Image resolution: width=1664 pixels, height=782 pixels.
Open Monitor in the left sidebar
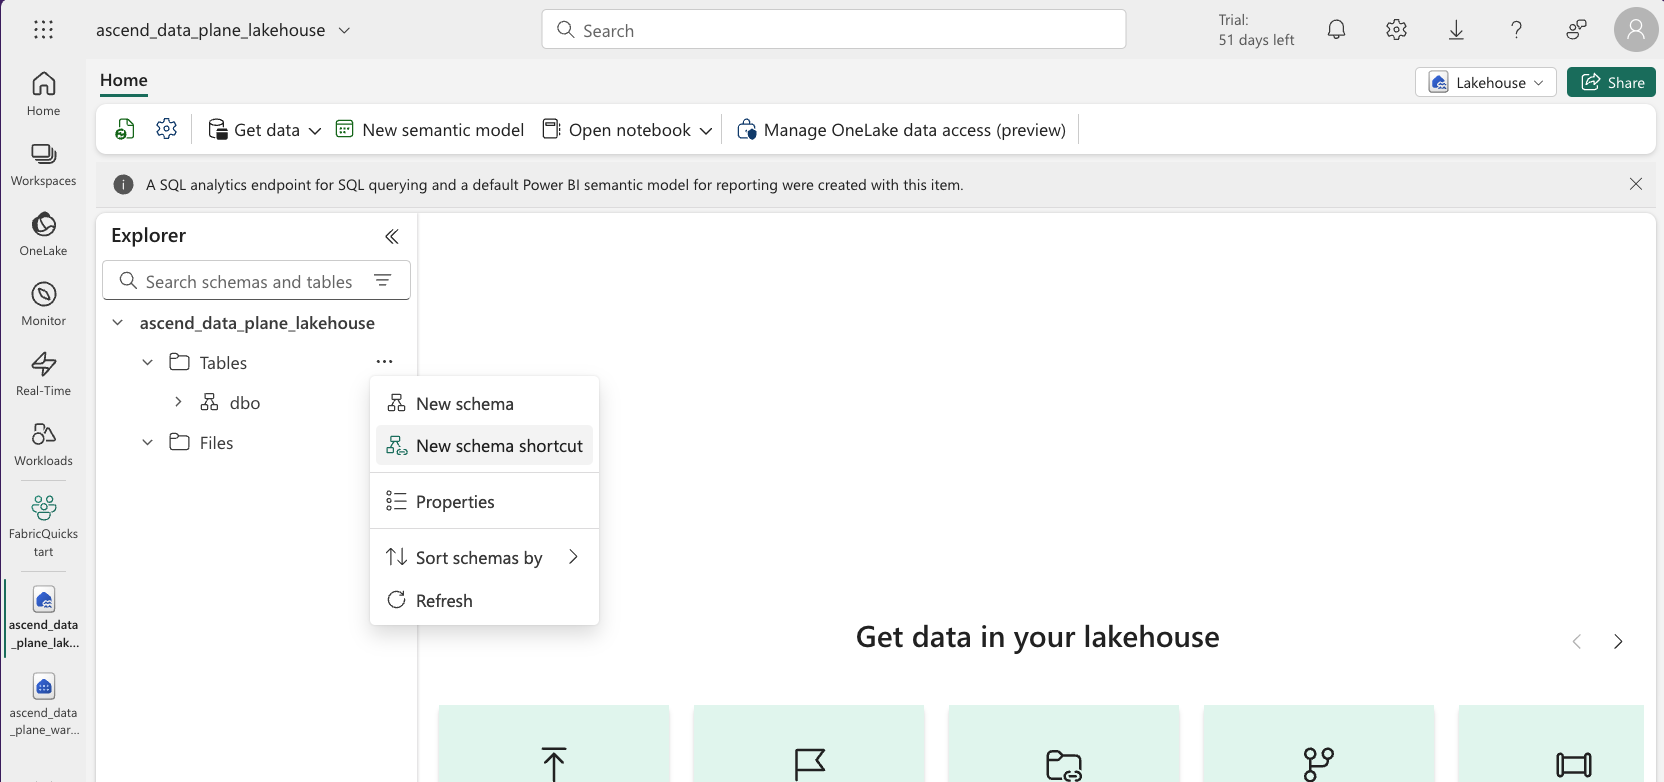(x=44, y=304)
